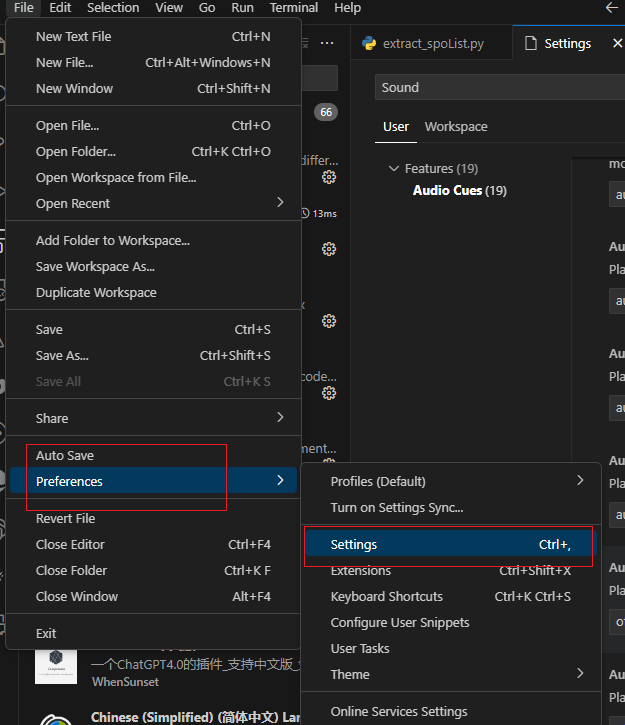Click the back arrow in title bar
This screenshot has width=625, height=725.
pyautogui.click(x=612, y=7)
